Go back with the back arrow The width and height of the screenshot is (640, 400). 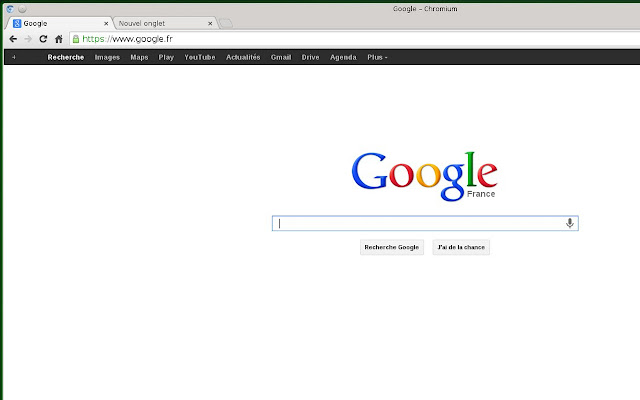[13, 39]
